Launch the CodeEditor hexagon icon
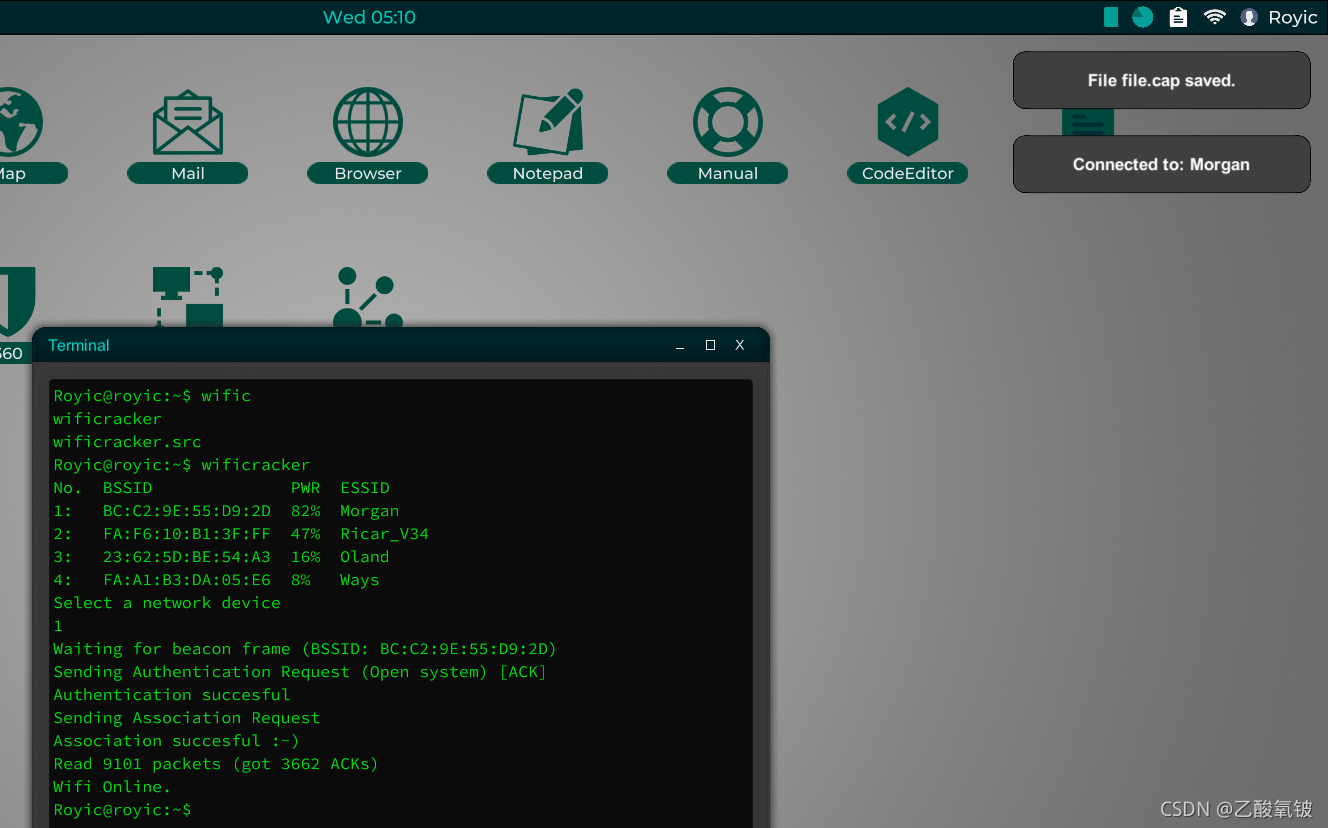This screenshot has height=828, width=1328. pyautogui.click(x=908, y=122)
